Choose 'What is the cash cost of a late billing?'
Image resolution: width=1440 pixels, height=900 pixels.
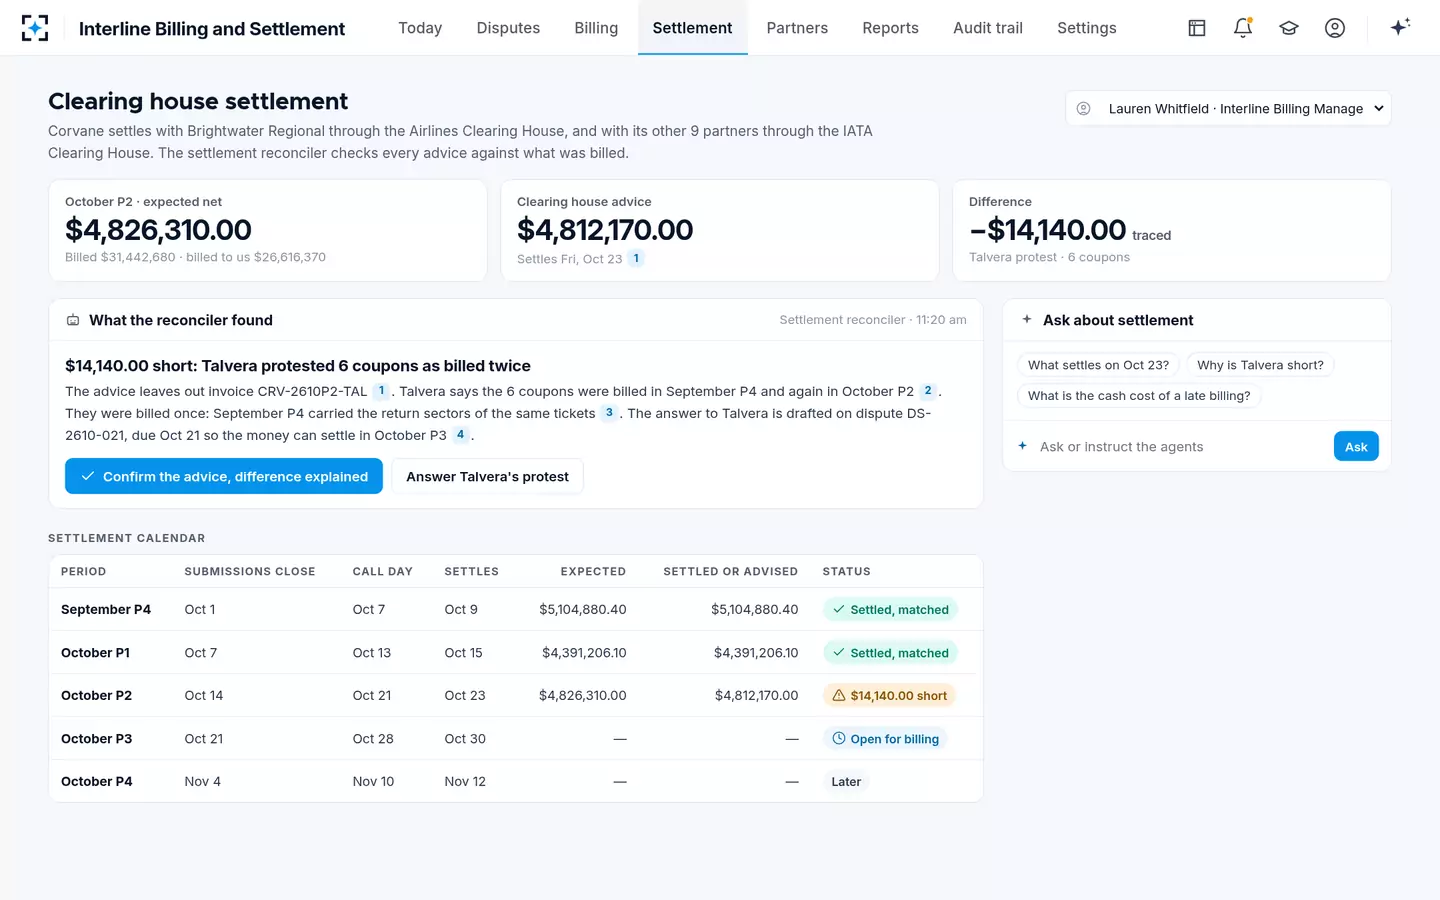tap(1139, 396)
